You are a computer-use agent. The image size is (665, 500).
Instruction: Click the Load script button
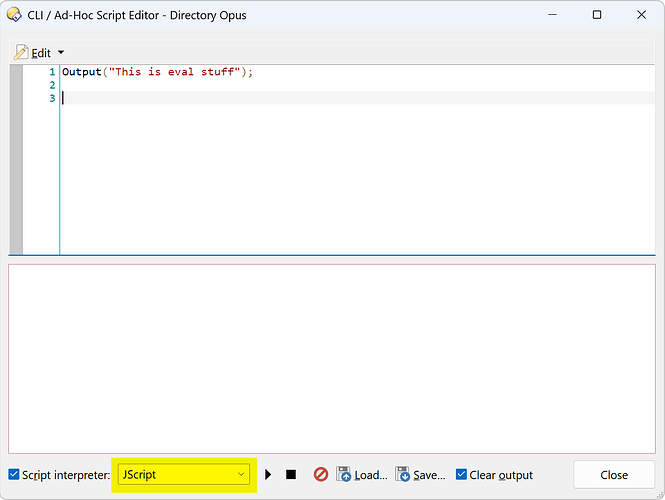pyautogui.click(x=362, y=475)
